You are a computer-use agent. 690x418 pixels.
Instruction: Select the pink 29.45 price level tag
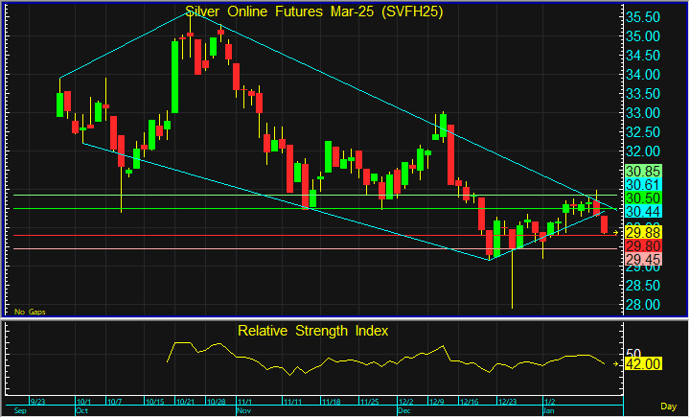click(643, 260)
